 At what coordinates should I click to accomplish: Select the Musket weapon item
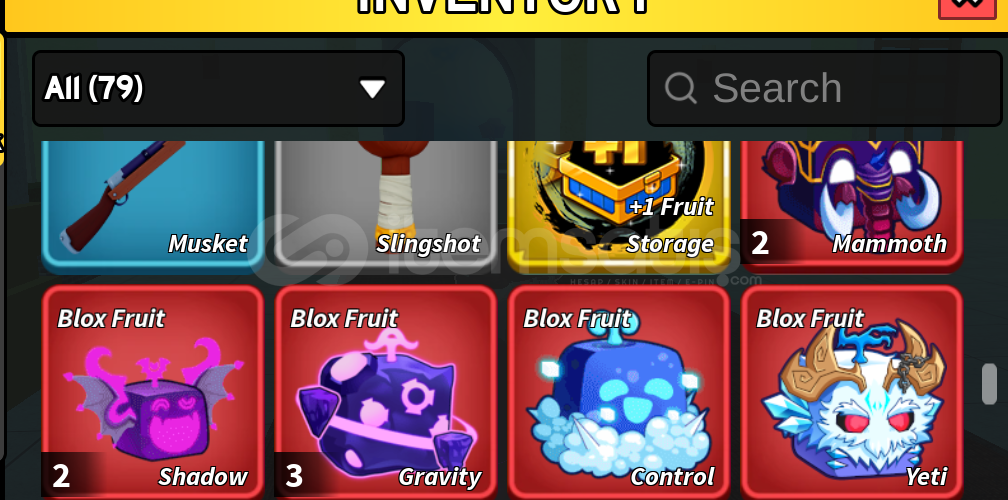[x=153, y=206]
